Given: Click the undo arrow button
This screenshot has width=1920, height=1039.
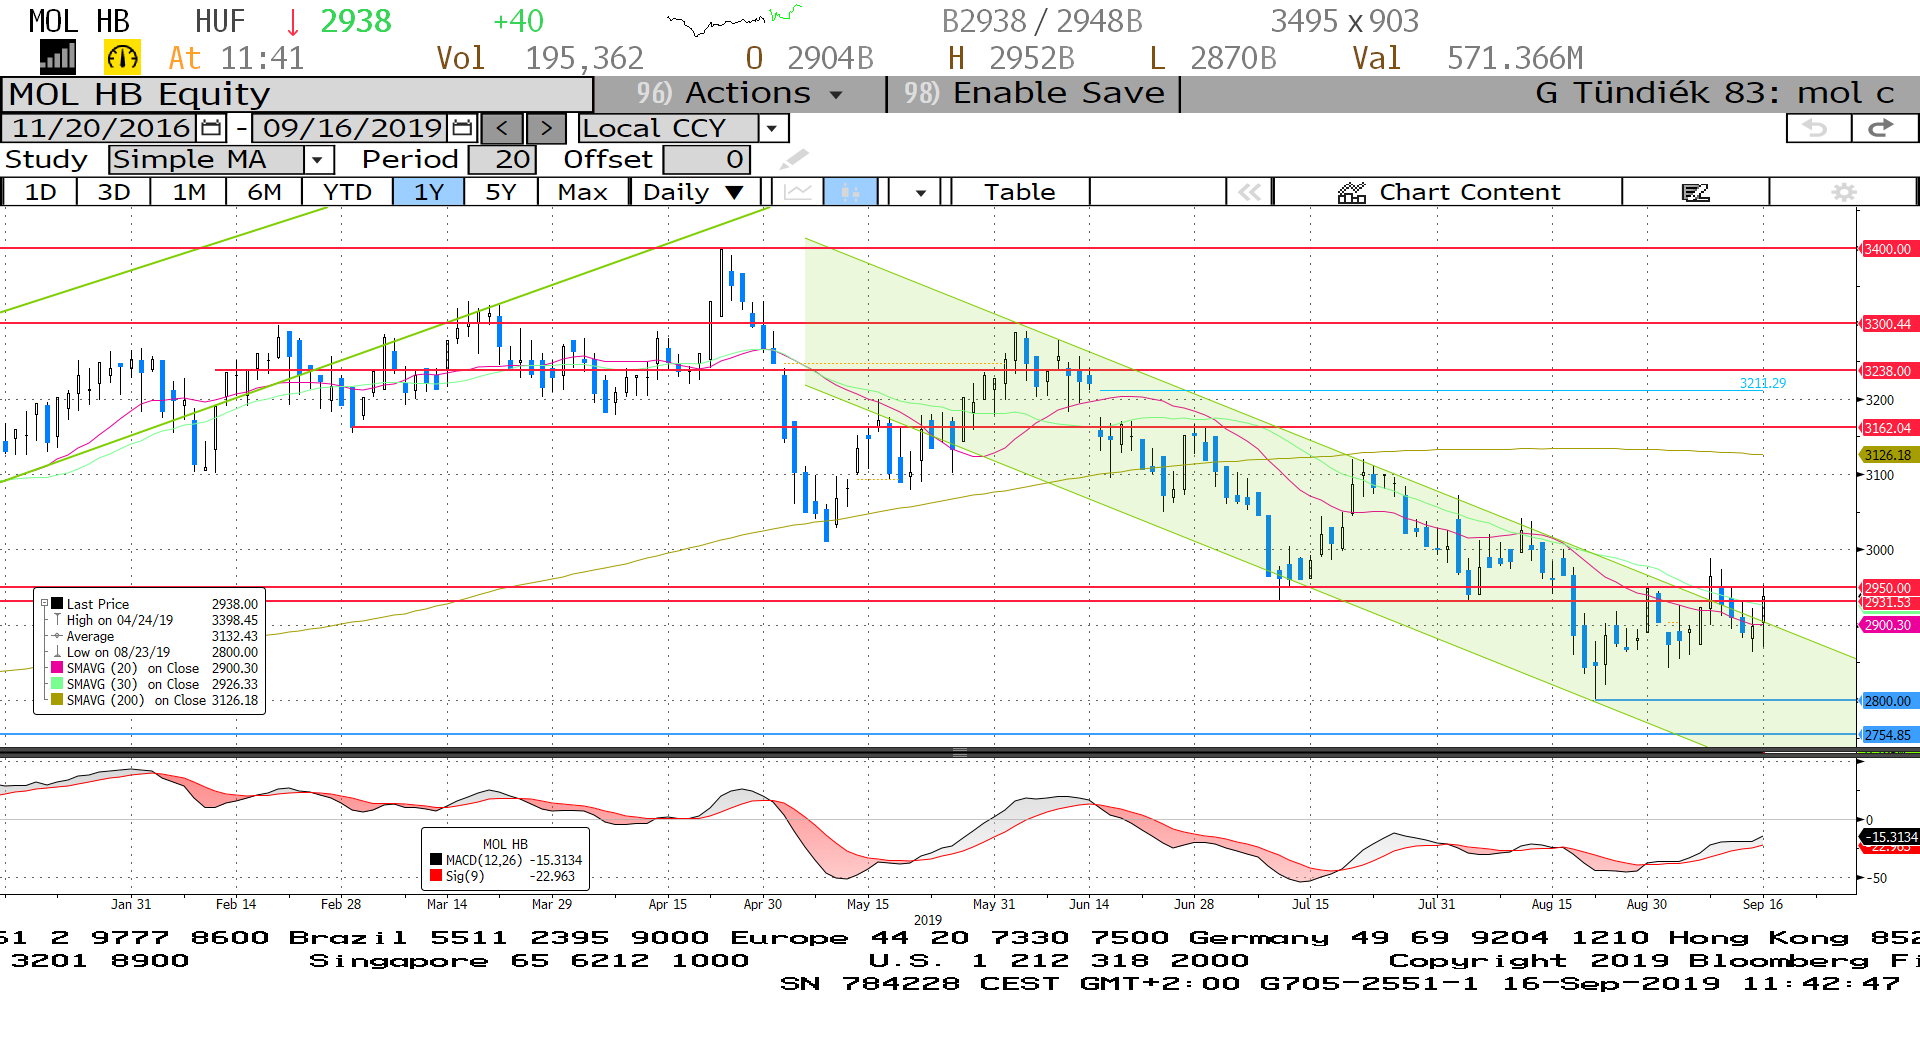Looking at the screenshot, I should pos(1817,128).
